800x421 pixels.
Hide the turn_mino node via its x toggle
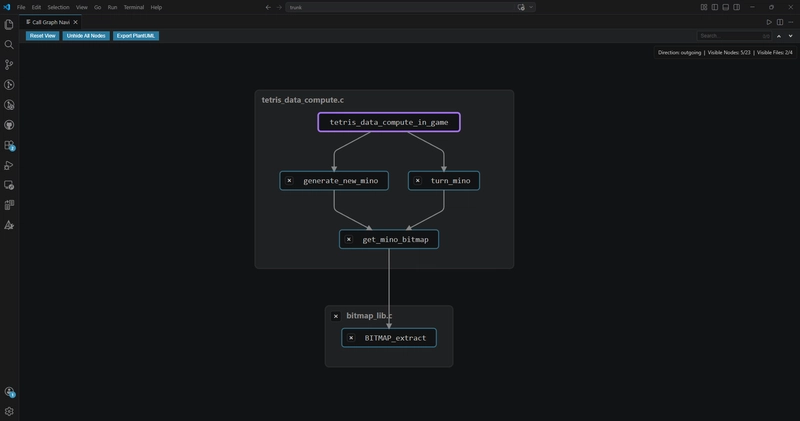click(418, 181)
